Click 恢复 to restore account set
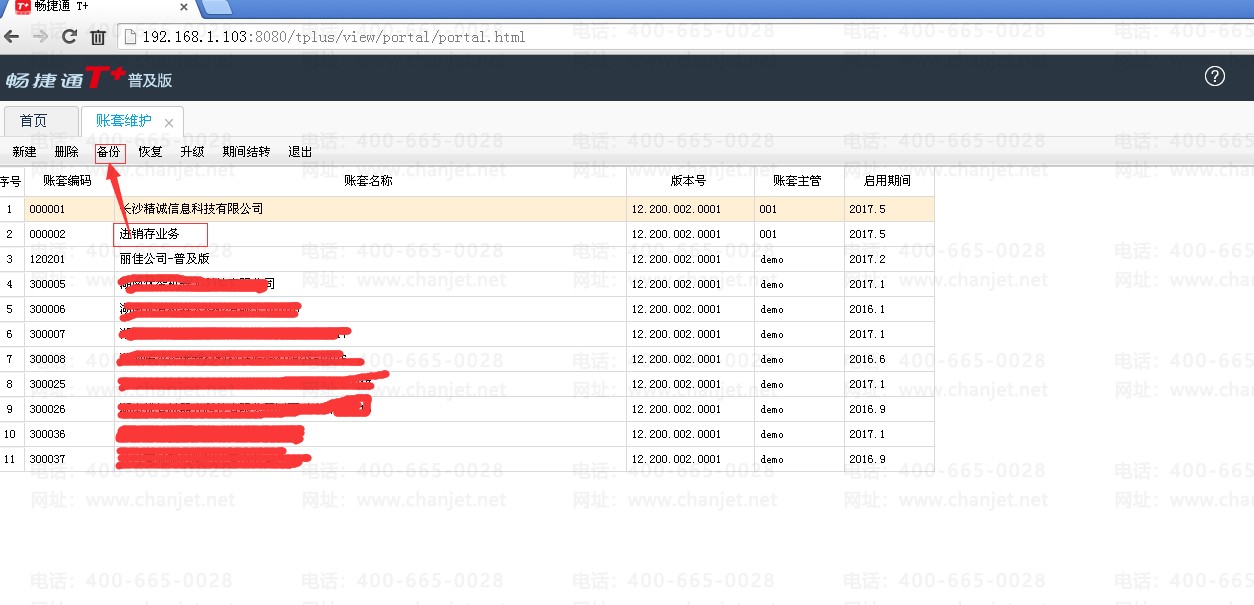Screen dimensions: 1254x605 [x=150, y=152]
